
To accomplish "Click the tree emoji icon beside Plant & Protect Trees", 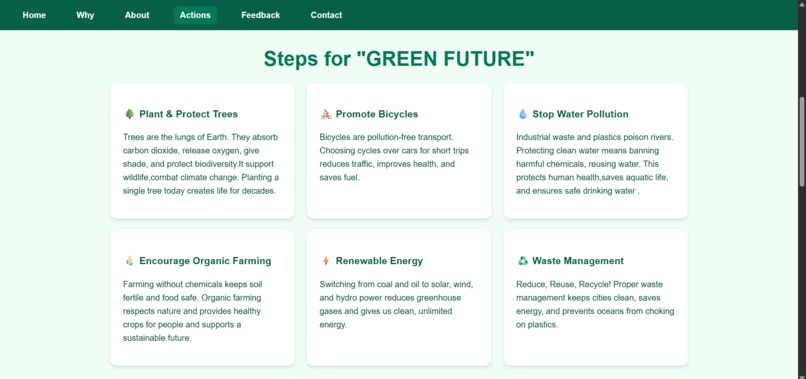I will click(x=129, y=114).
